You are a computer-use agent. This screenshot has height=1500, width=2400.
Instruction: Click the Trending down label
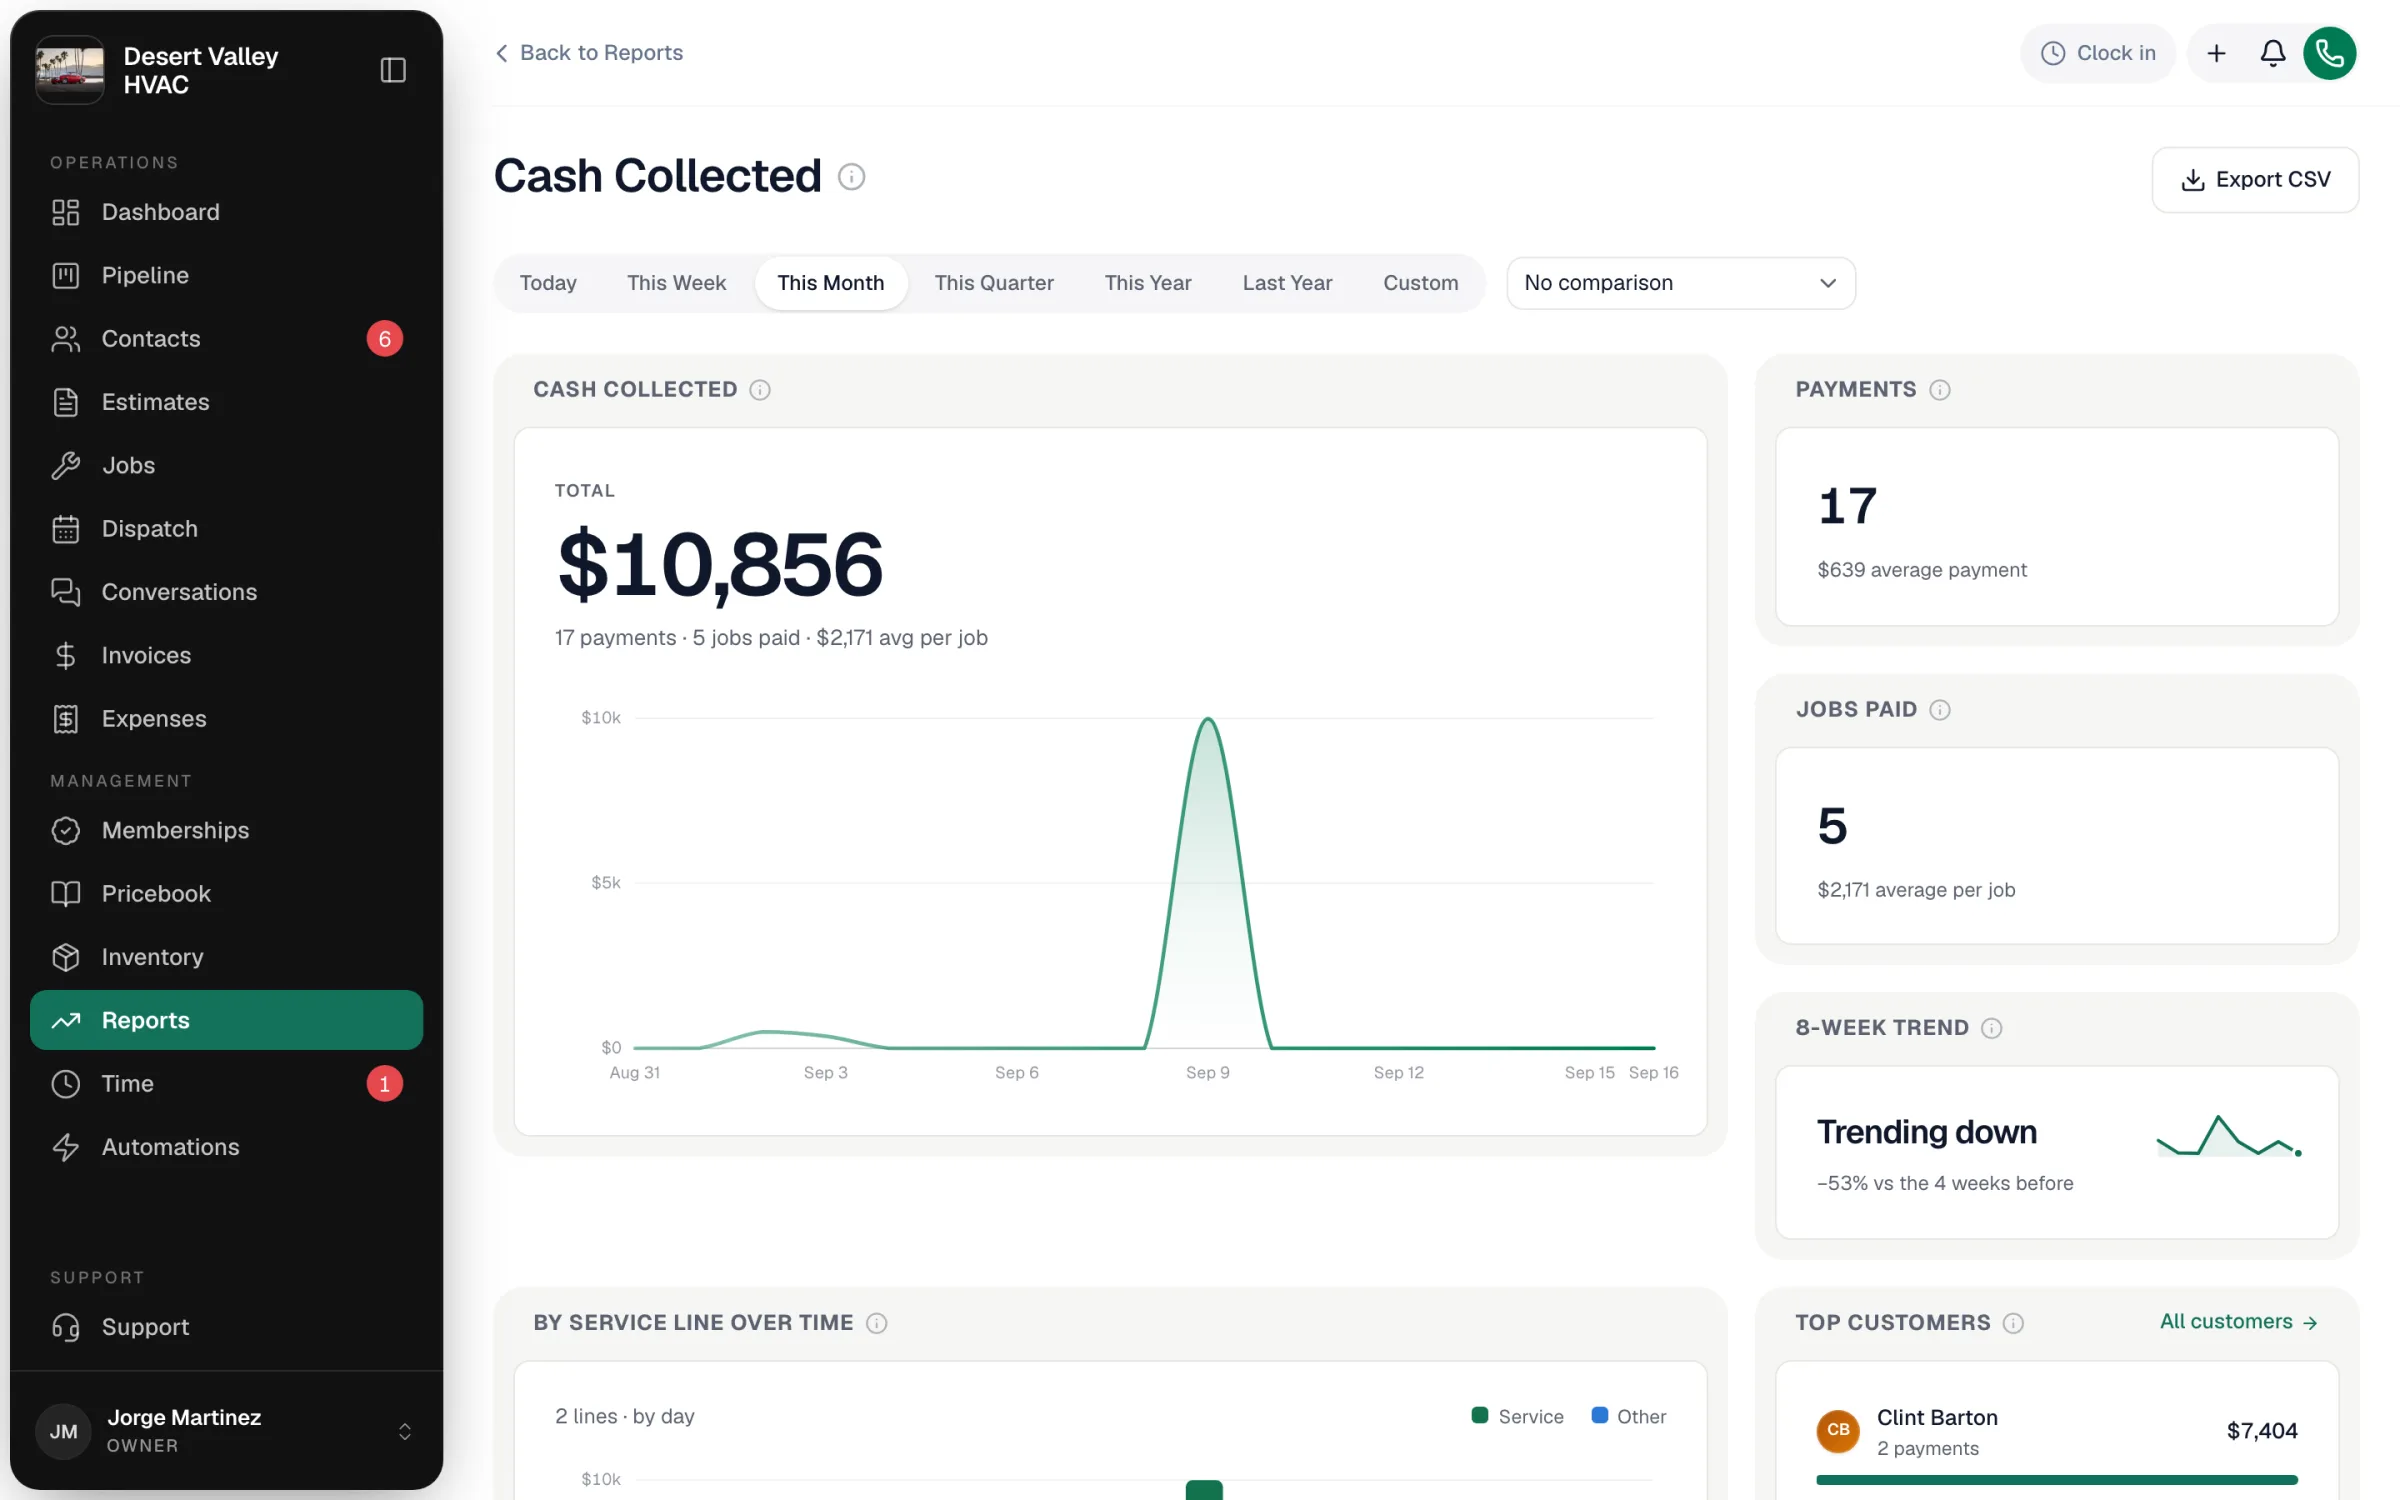coord(1926,1133)
